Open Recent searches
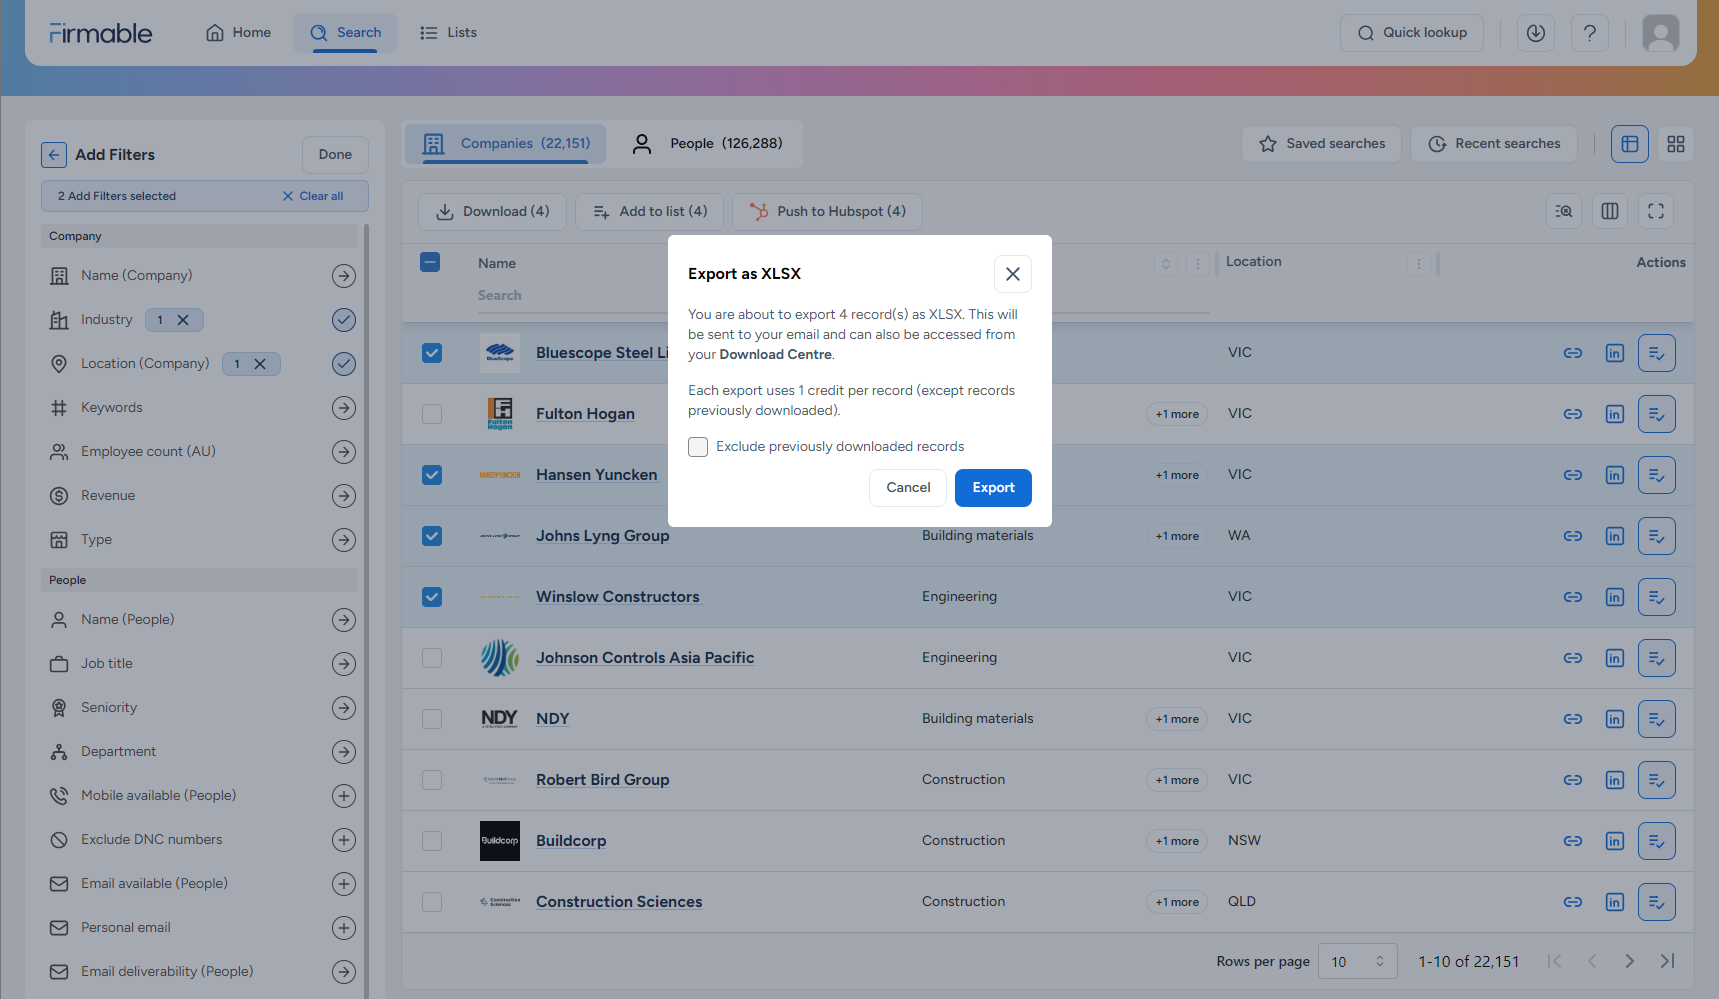The width and height of the screenshot is (1719, 999). click(x=1494, y=144)
